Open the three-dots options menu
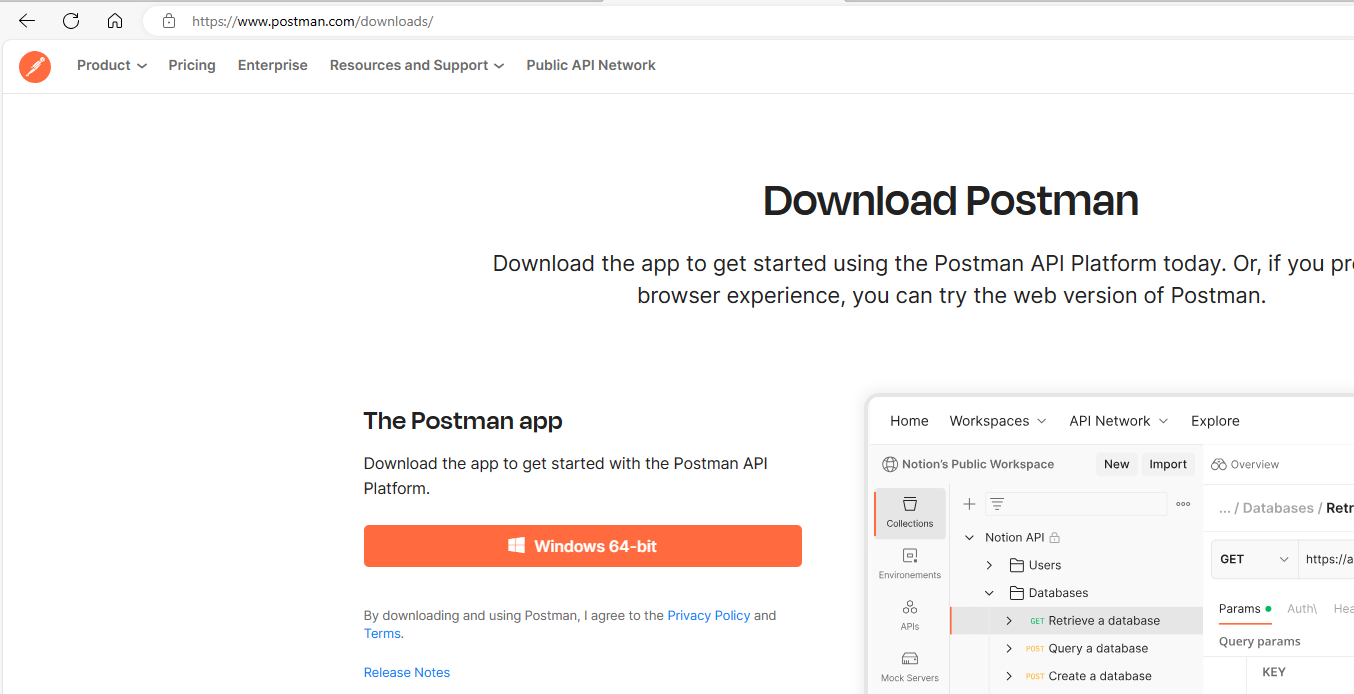The height and width of the screenshot is (694, 1354). [1183, 504]
